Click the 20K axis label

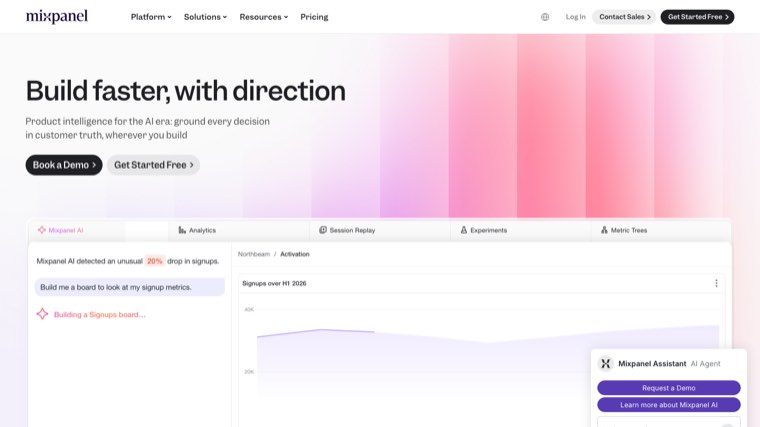coord(249,372)
